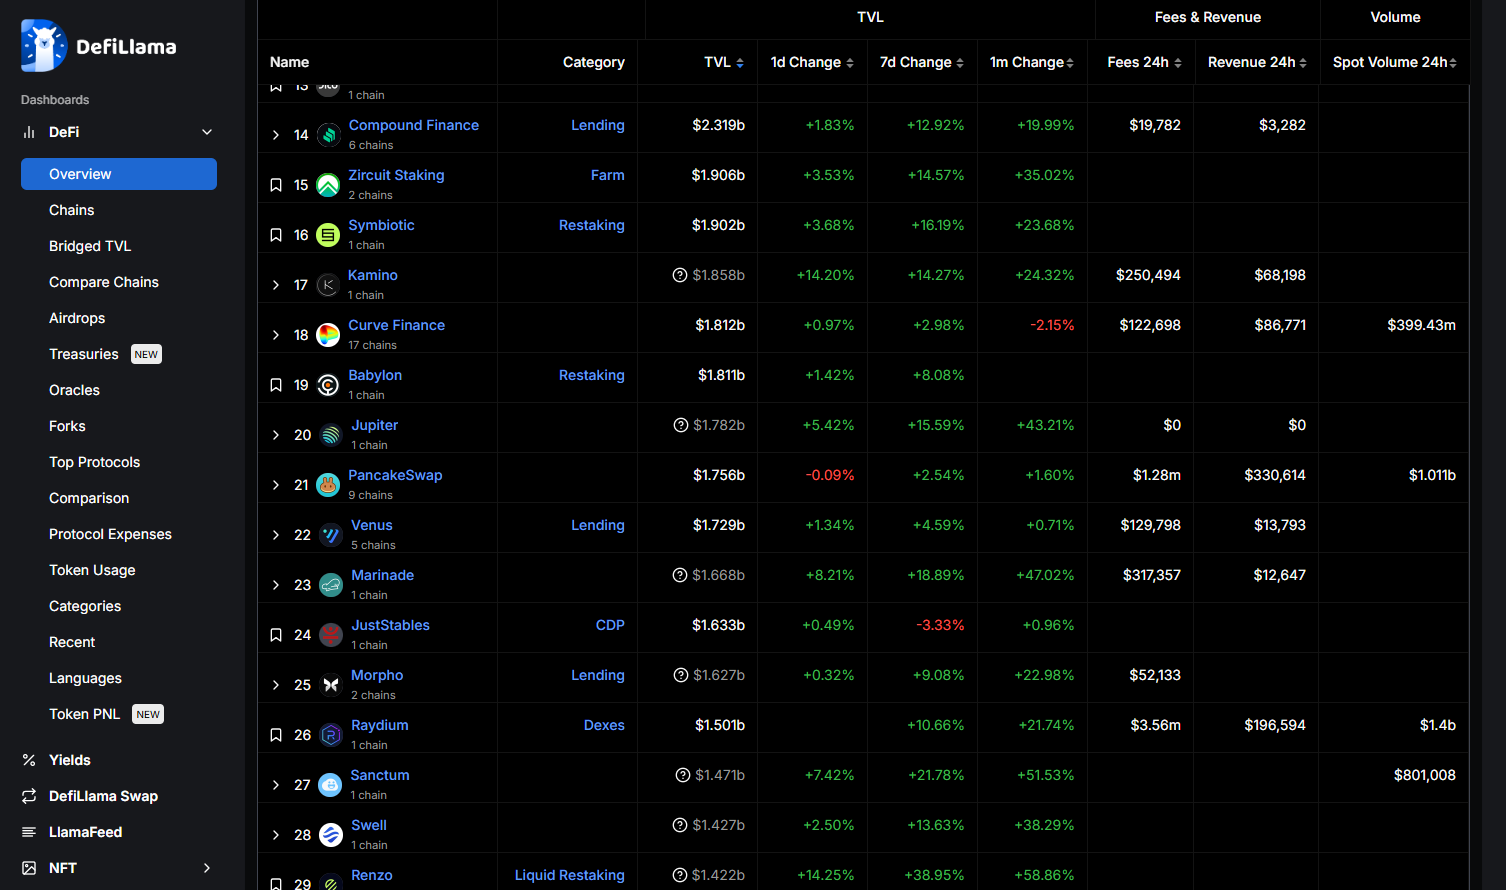Viewport: 1506px width, 890px height.
Task: Click the question mark icon beside Kamino TVL
Action: (680, 275)
